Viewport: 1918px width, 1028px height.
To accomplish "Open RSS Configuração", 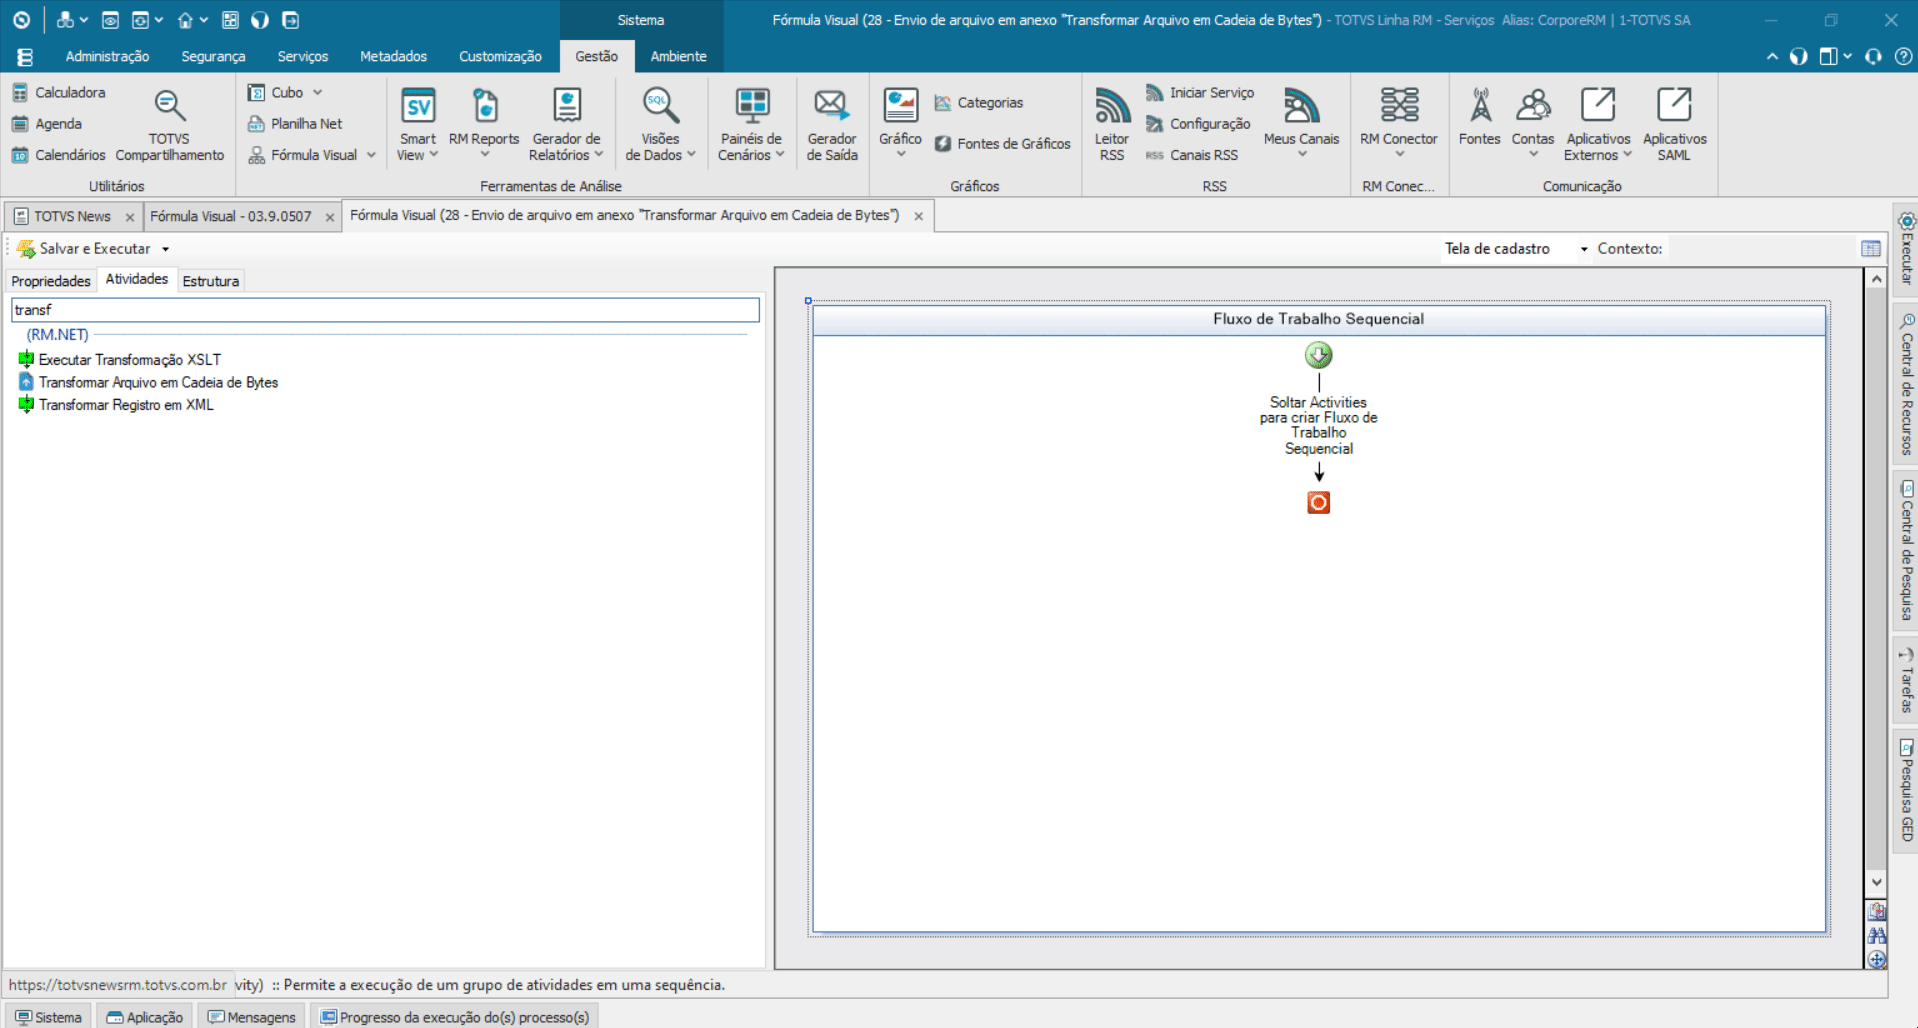I will click(x=1198, y=124).
